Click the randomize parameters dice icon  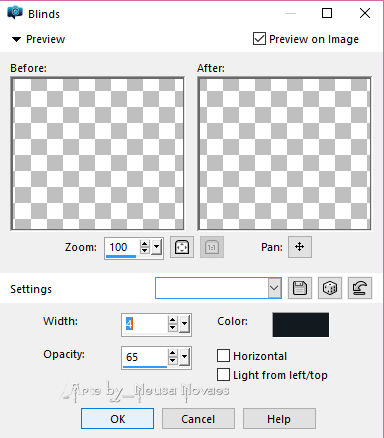click(330, 288)
